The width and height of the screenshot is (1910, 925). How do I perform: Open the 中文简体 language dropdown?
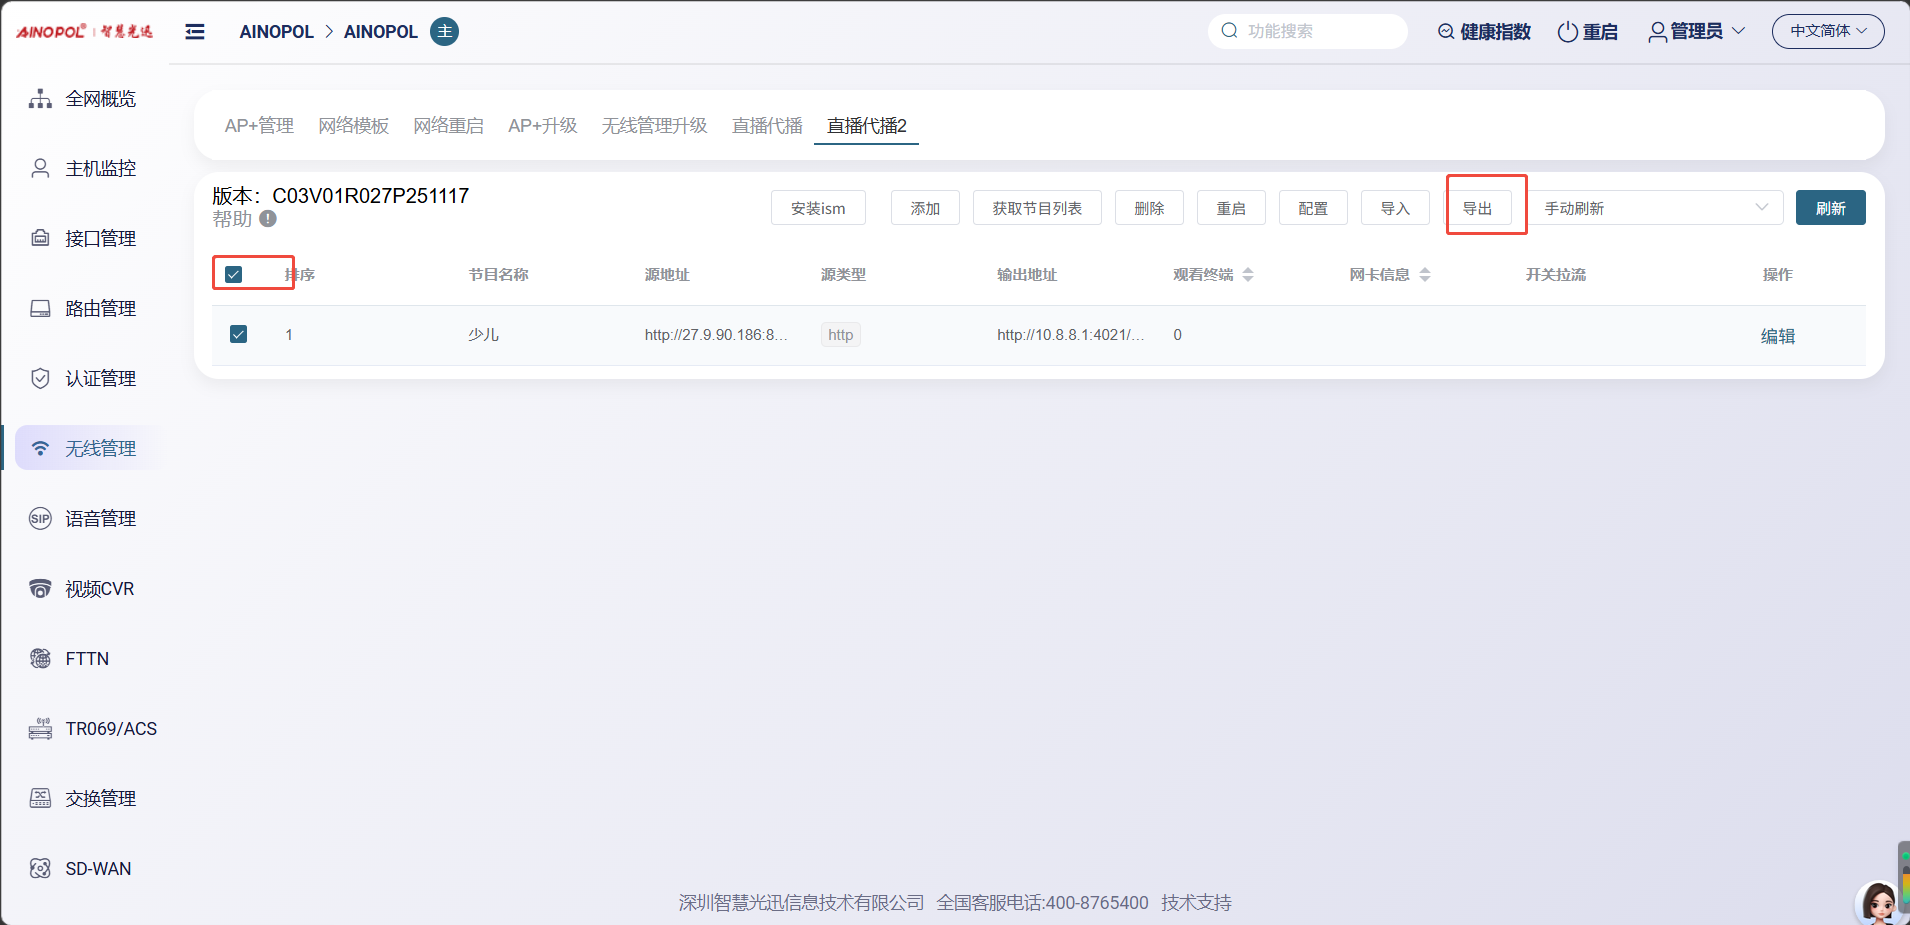click(1827, 32)
